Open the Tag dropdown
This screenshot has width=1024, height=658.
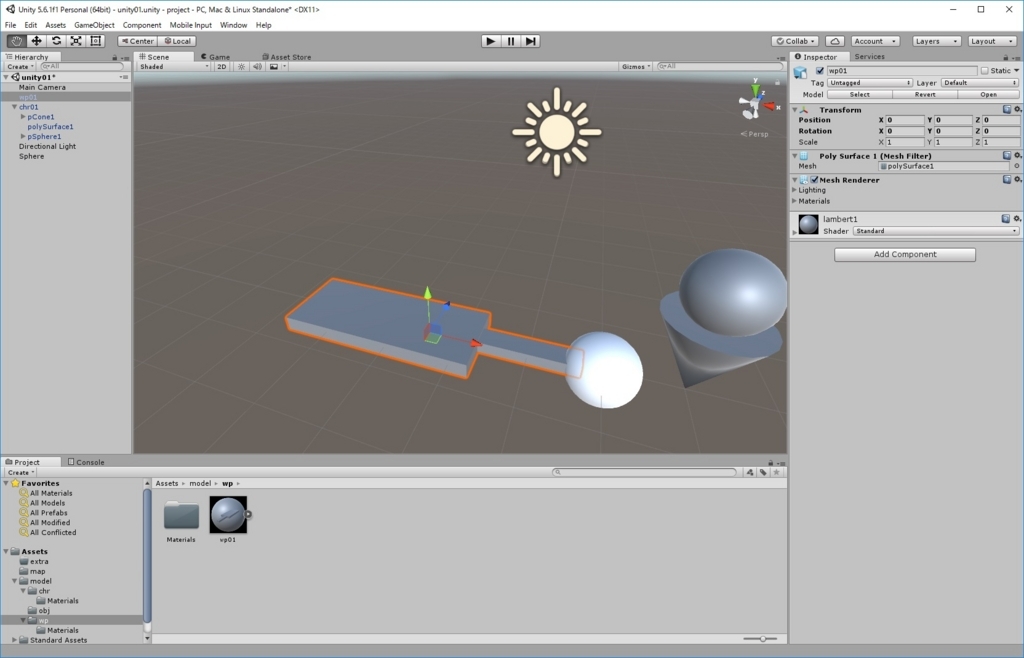coord(869,83)
